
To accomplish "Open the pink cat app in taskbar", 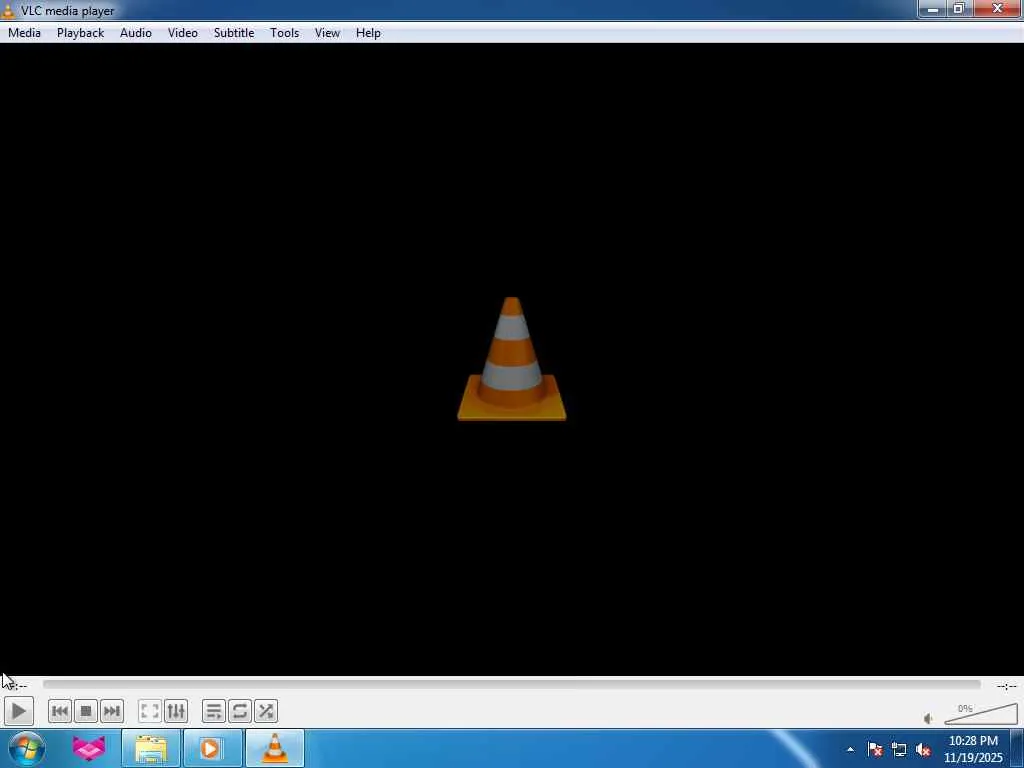I will pyautogui.click(x=88, y=748).
